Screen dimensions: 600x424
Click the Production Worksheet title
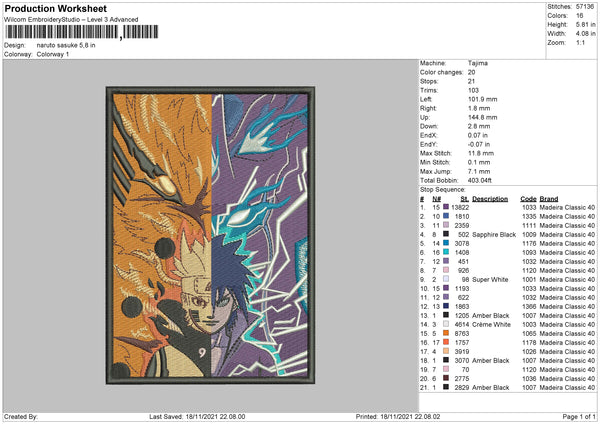(x=55, y=8)
